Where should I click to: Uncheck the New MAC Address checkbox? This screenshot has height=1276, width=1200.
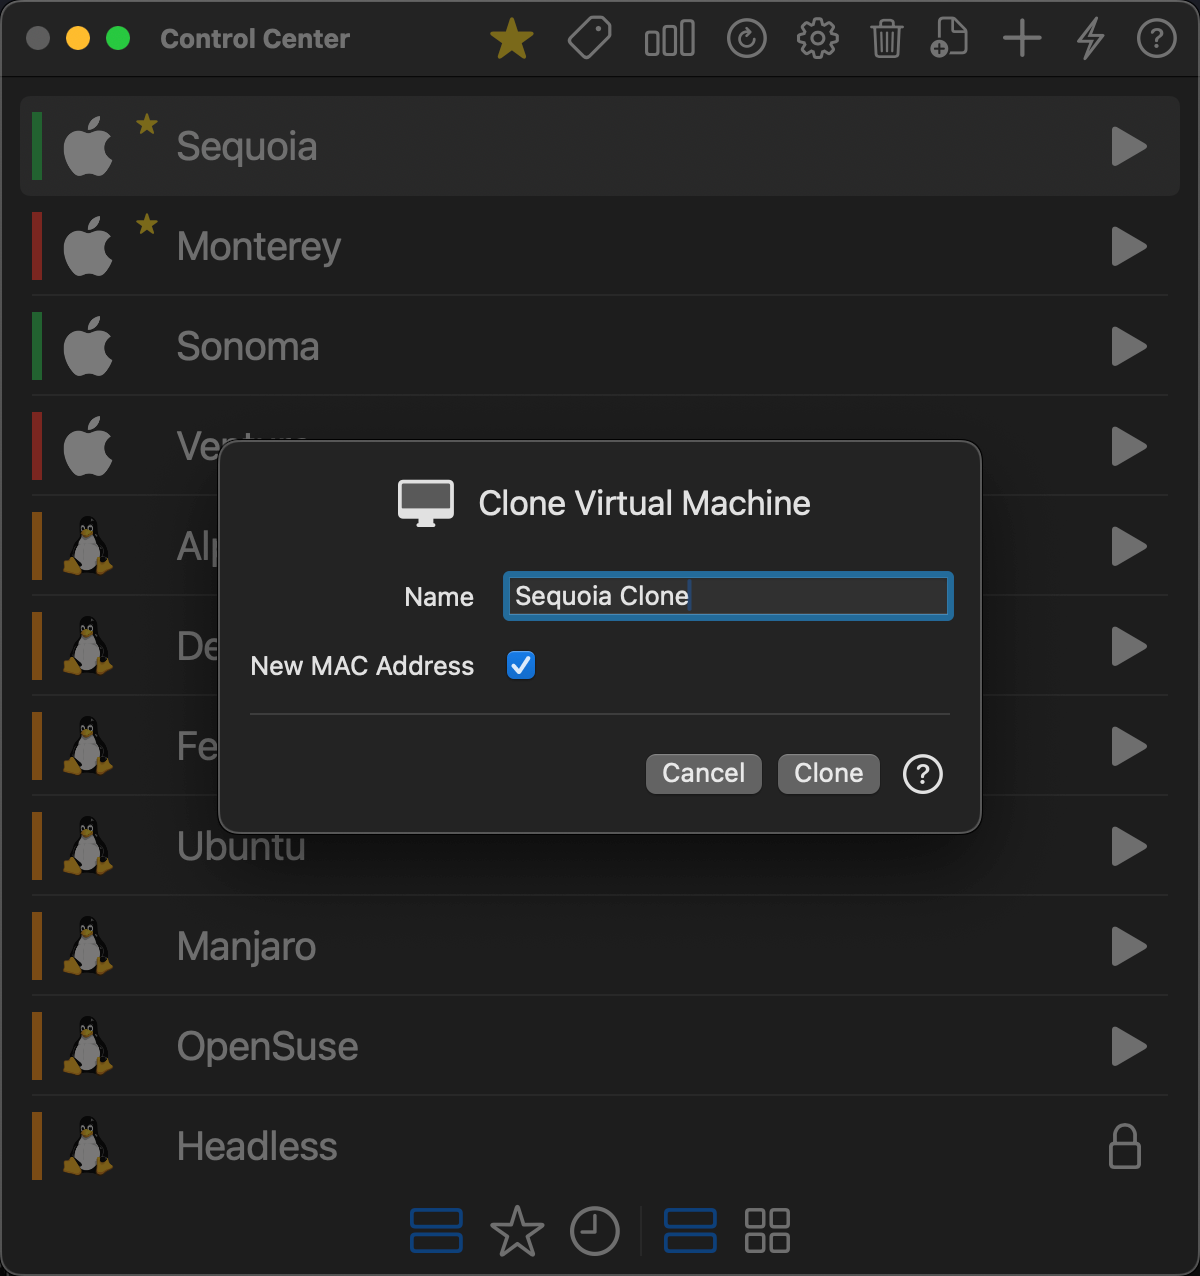pyautogui.click(x=520, y=665)
